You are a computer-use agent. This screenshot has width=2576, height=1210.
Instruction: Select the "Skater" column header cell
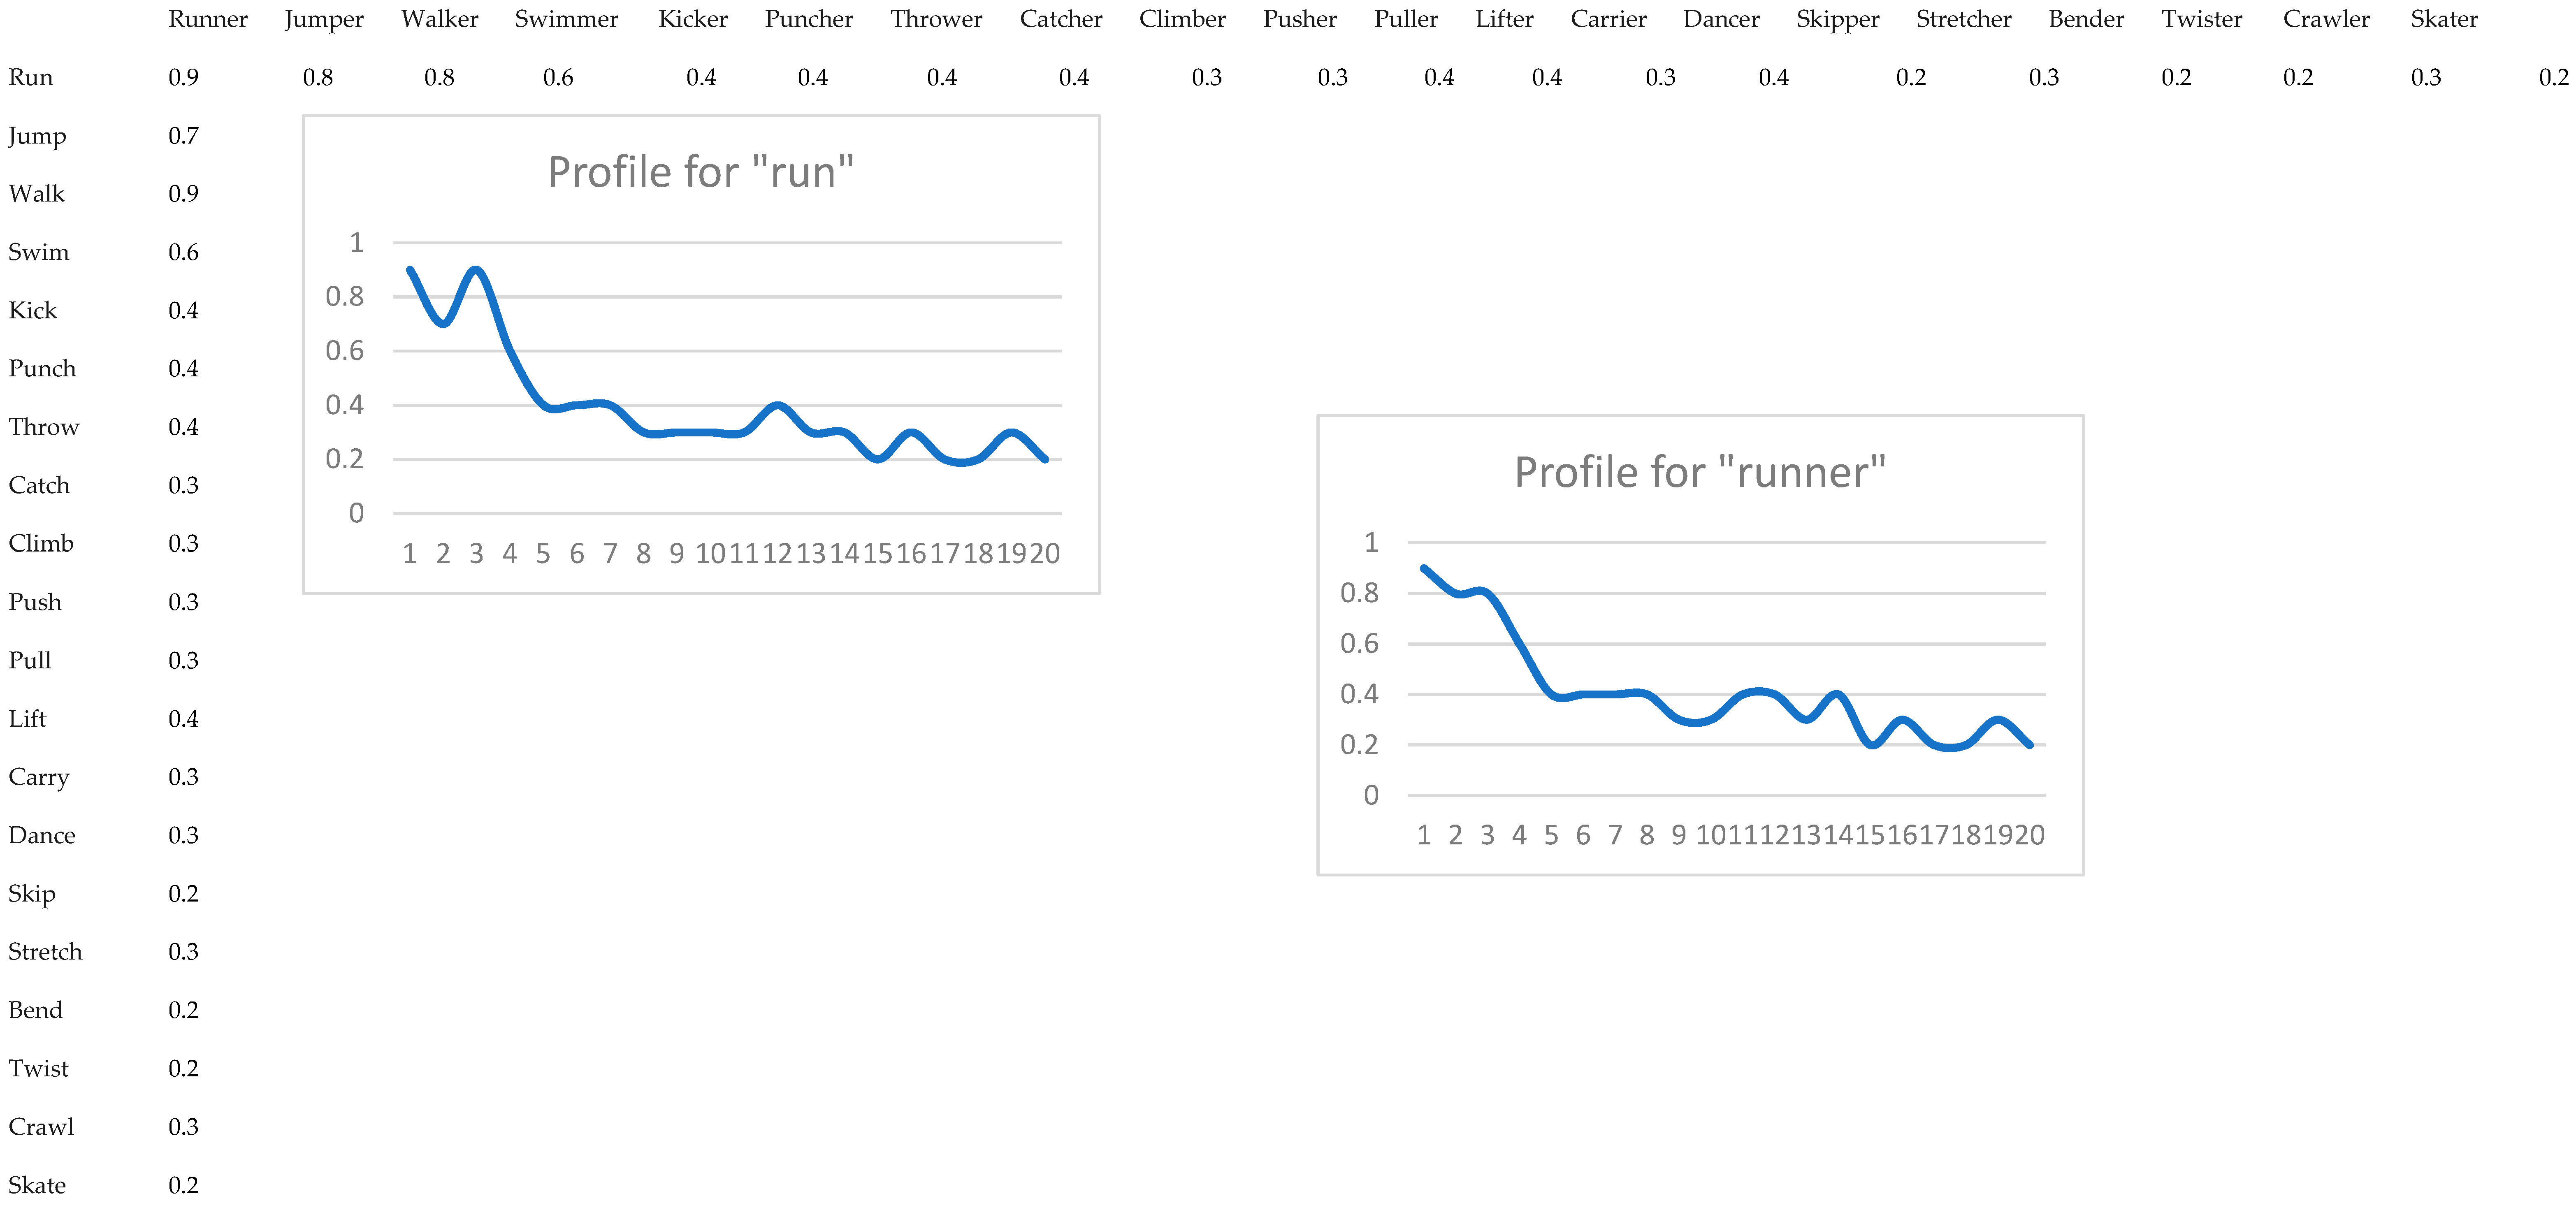[x=2443, y=19]
